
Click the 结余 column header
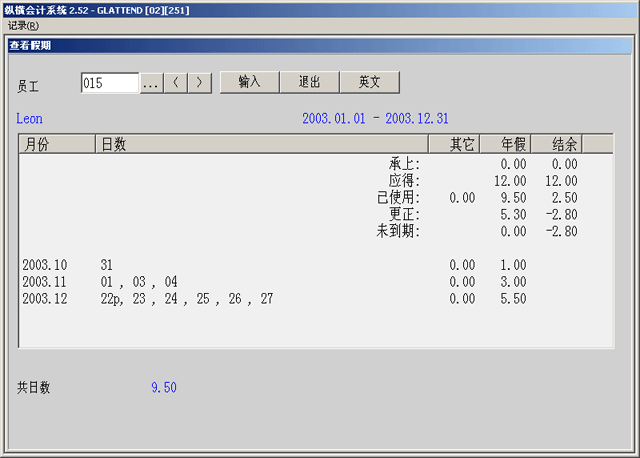pos(557,144)
